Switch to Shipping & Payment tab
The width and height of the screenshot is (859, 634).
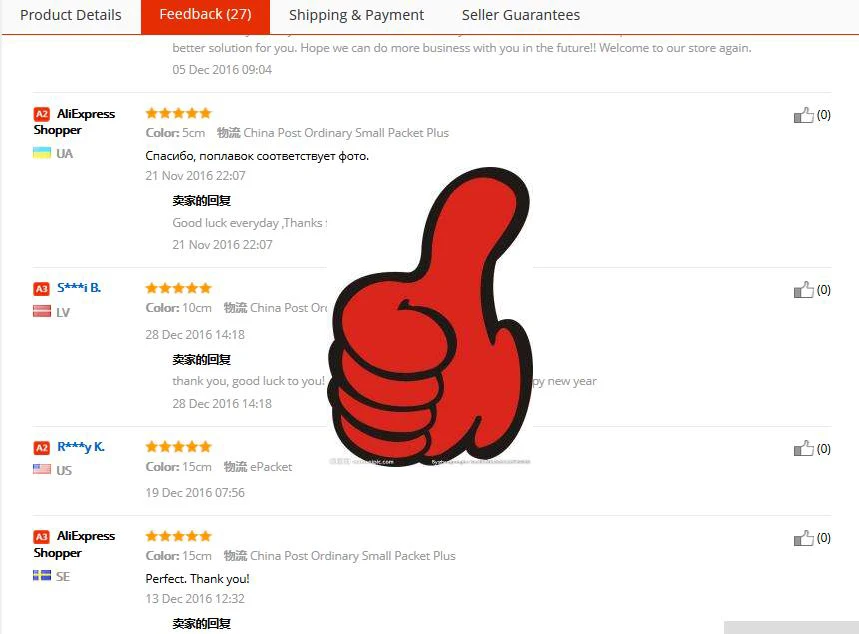pyautogui.click(x=356, y=15)
